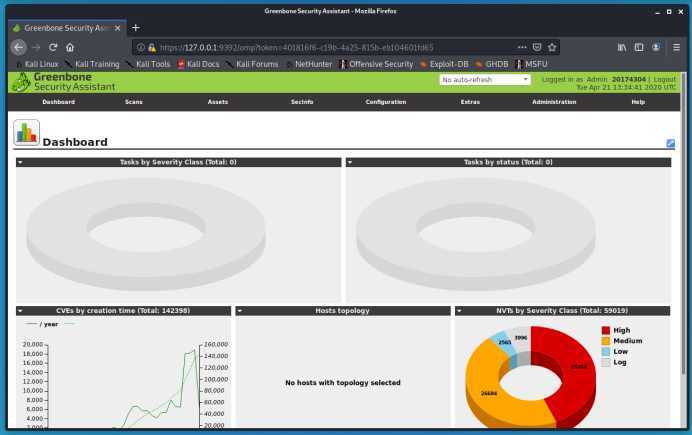
Task: Open the GHDB bookmark
Action: click(492, 64)
